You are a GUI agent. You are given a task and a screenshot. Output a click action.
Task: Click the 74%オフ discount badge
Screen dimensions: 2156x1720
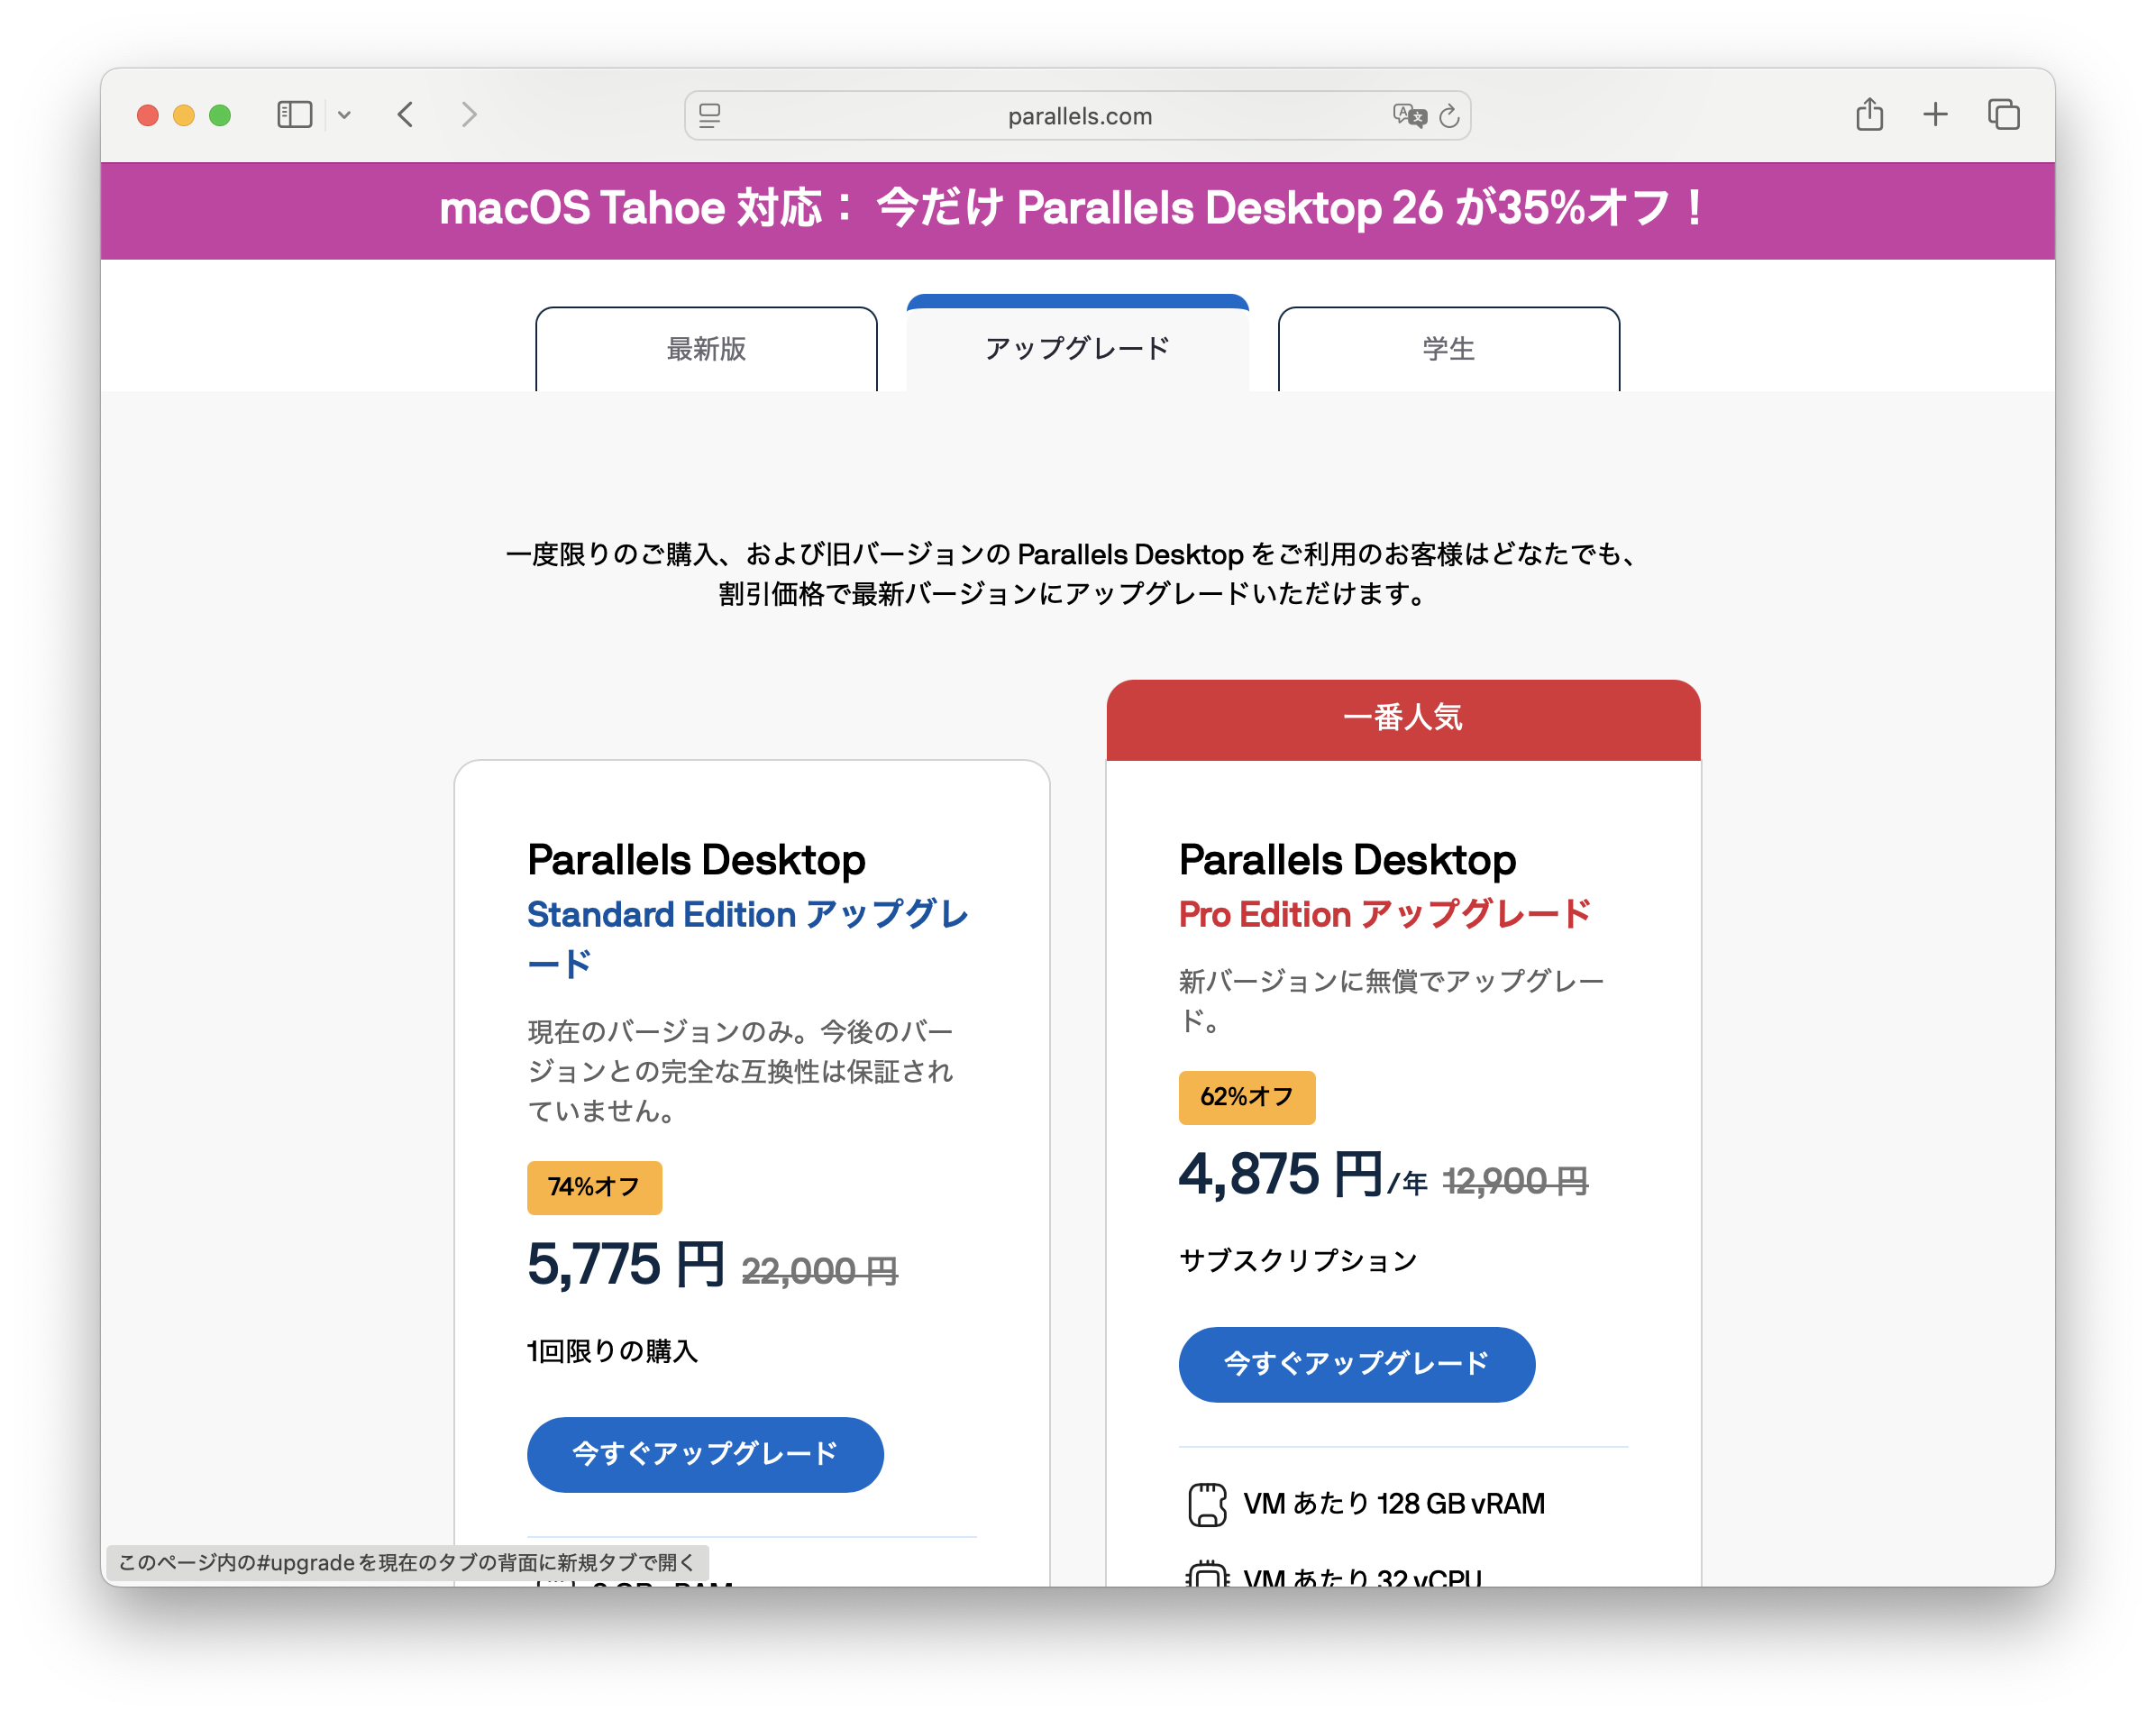(x=594, y=1186)
